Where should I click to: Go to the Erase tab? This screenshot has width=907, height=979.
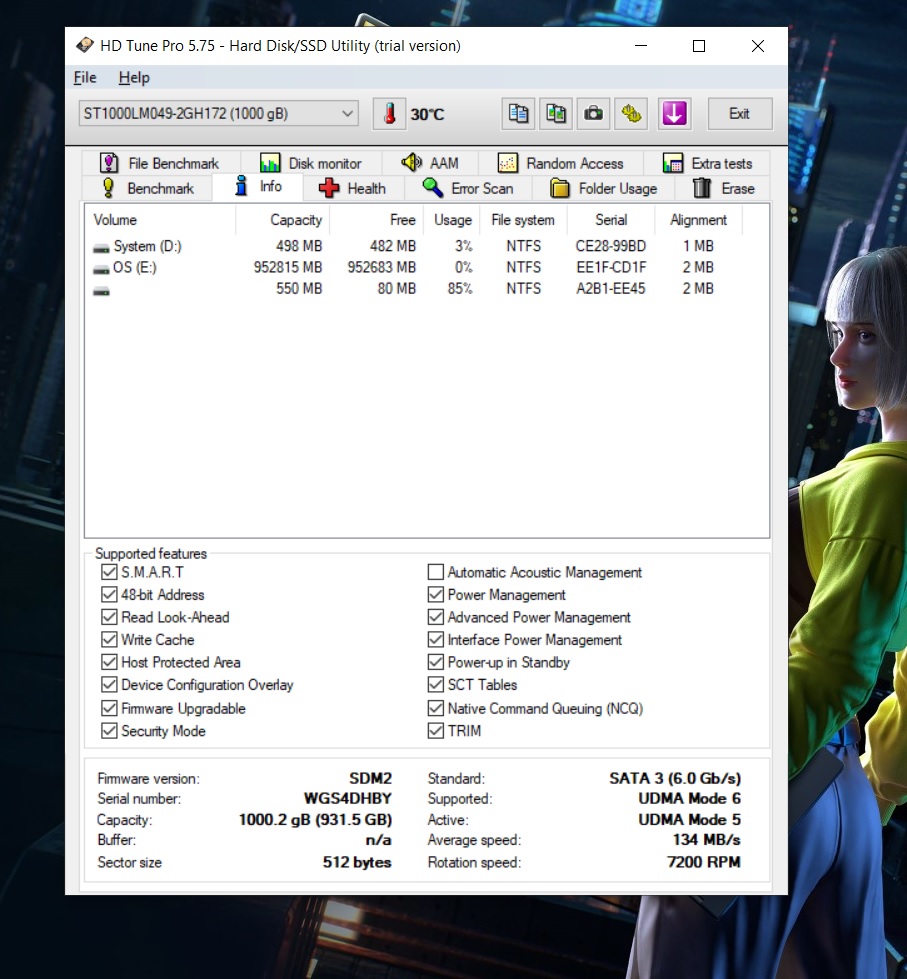[723, 189]
